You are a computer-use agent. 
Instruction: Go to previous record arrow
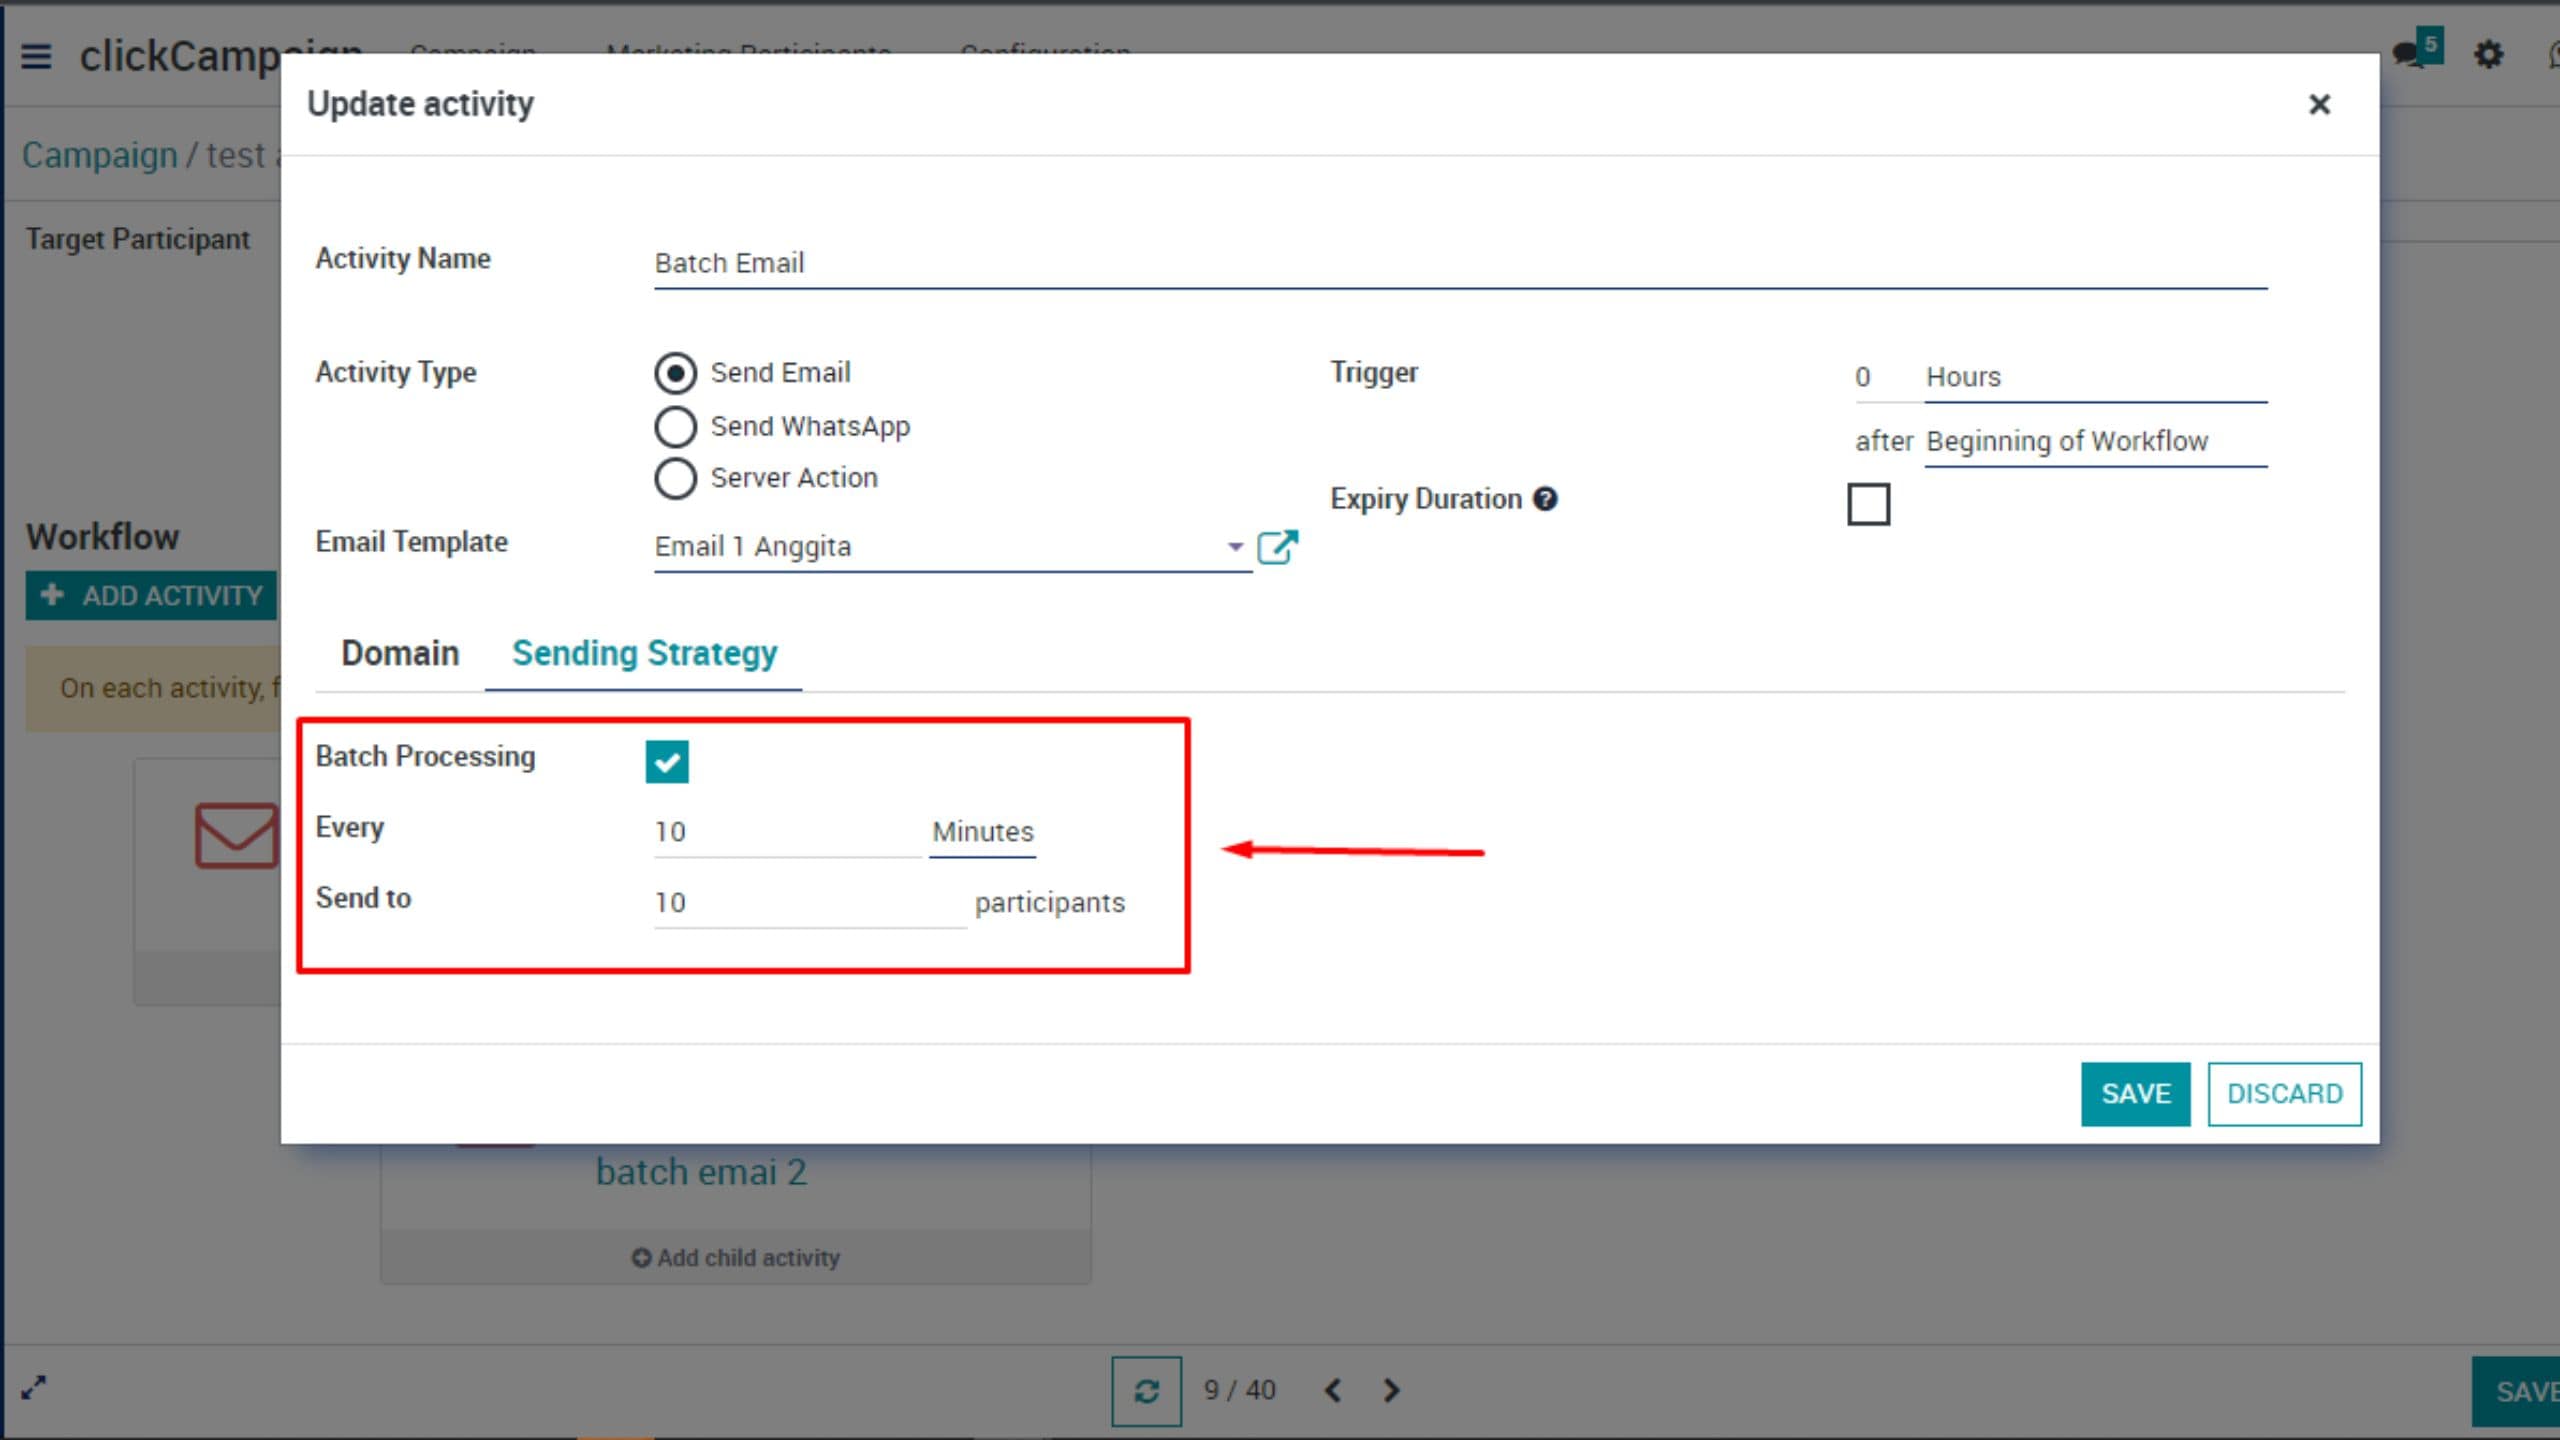click(x=1332, y=1390)
